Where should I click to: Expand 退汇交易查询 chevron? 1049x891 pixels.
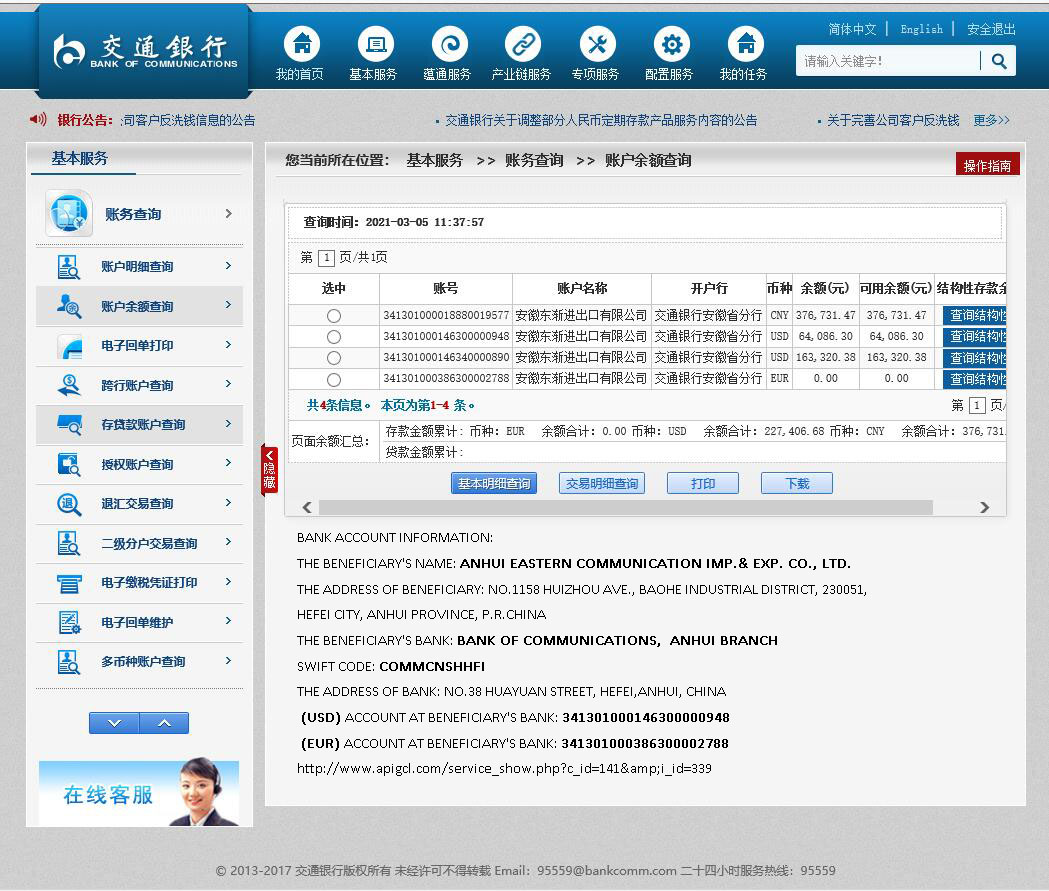(229, 502)
